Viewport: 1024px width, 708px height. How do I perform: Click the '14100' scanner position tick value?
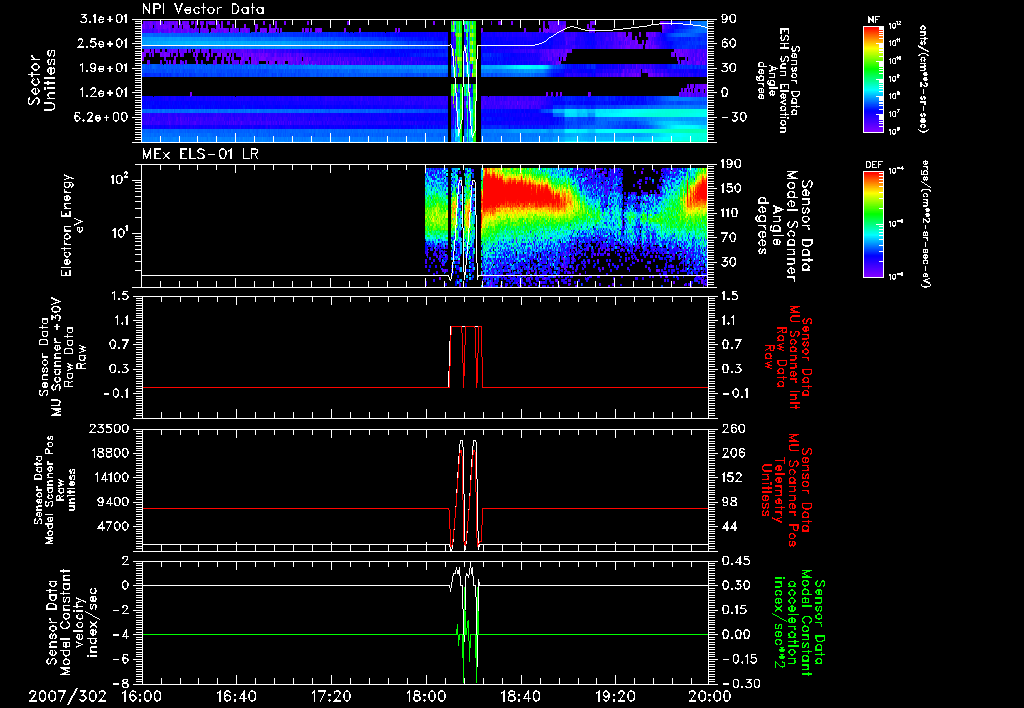tap(109, 477)
